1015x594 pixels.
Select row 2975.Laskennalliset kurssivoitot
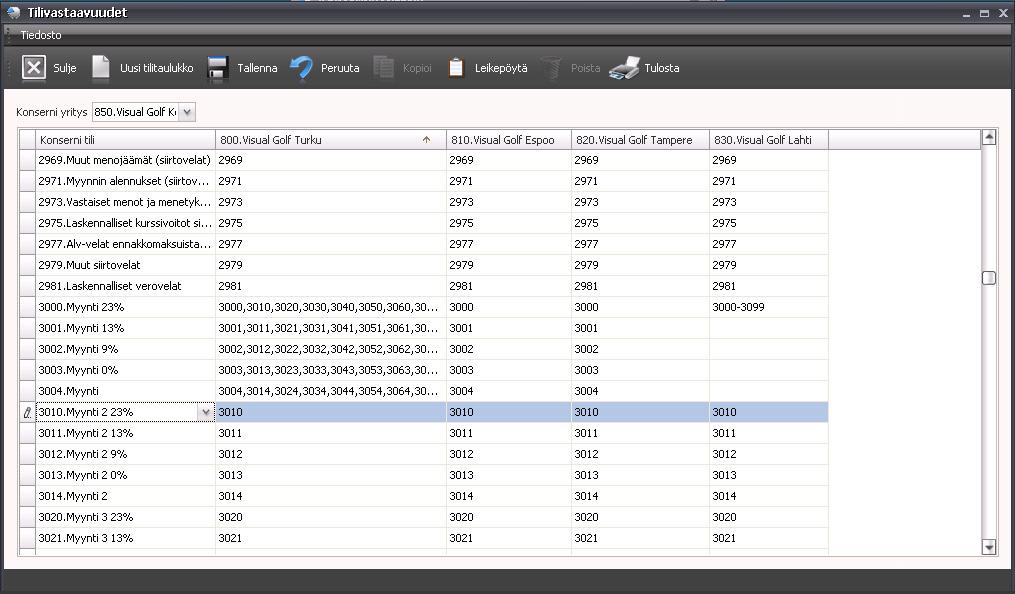pos(423,223)
